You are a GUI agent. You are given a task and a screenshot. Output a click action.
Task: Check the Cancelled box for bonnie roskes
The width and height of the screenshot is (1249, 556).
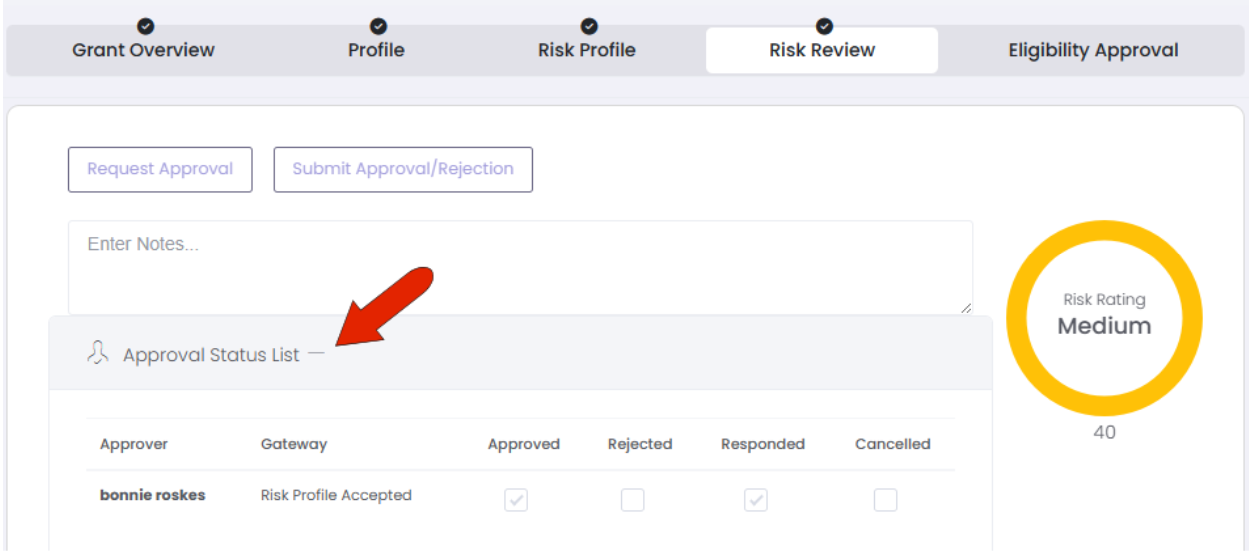(x=885, y=499)
